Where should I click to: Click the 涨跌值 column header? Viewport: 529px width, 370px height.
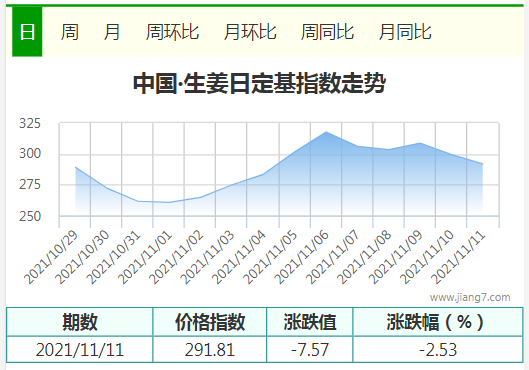[310, 322]
